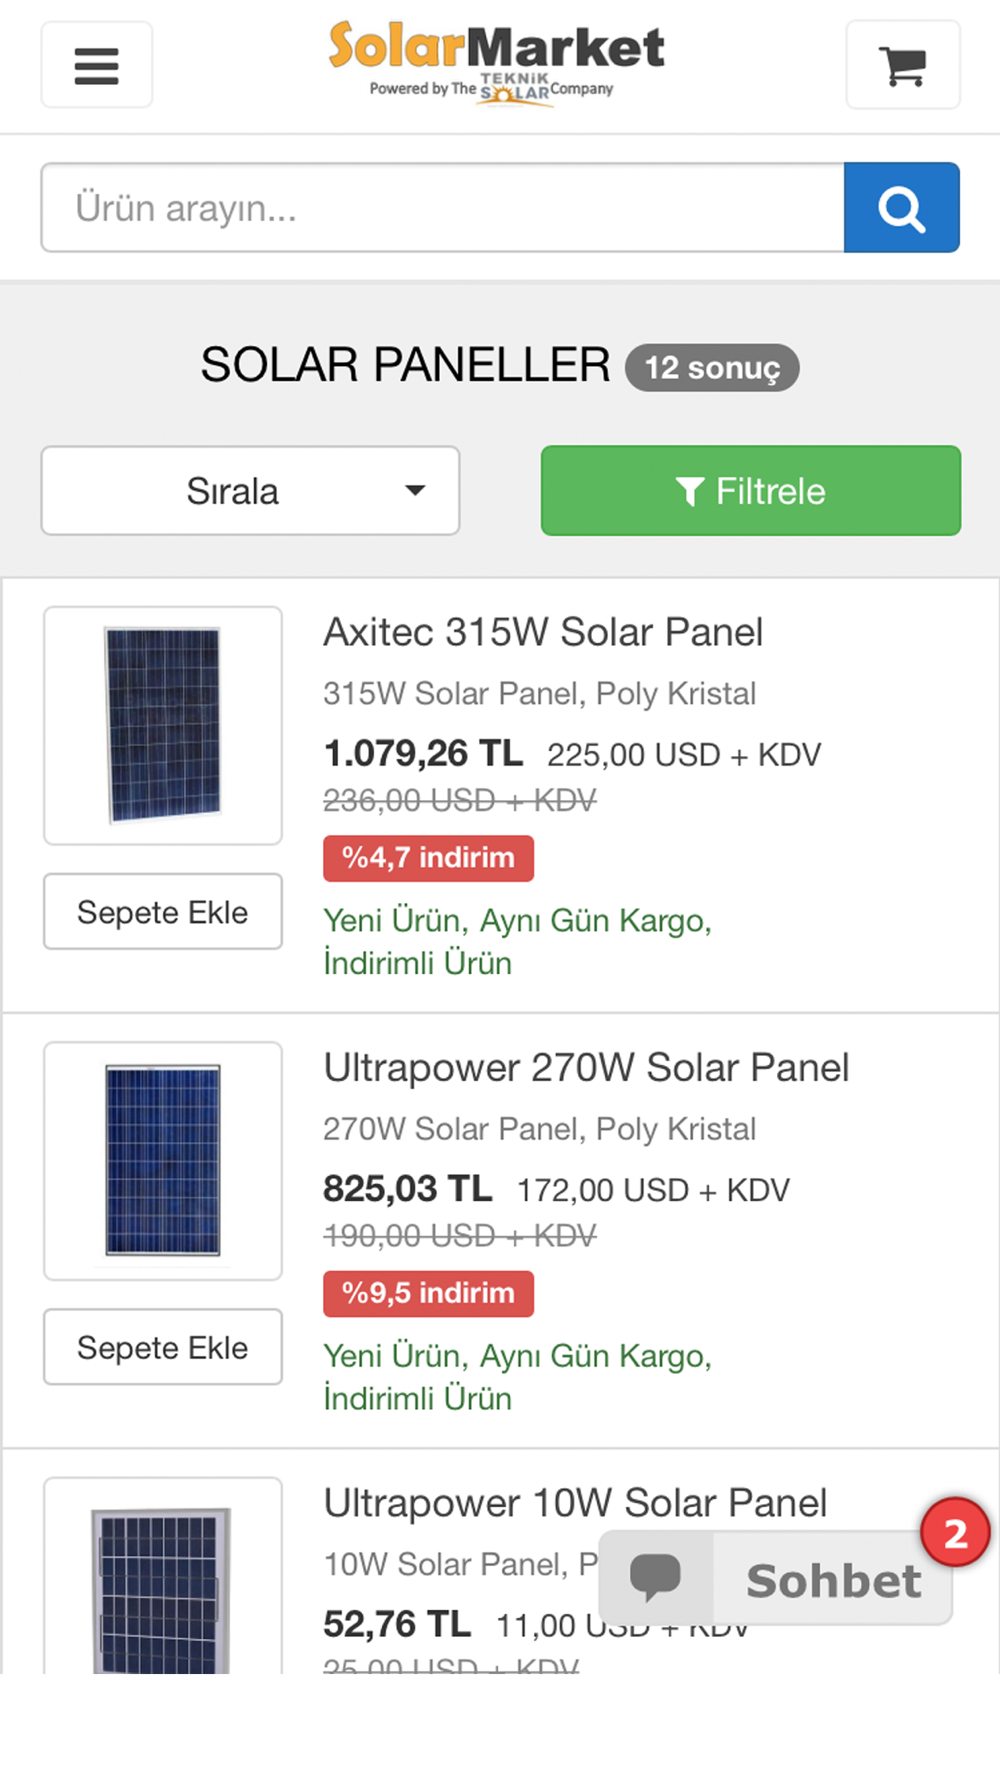Open the Filtrele filter panel

tap(750, 491)
